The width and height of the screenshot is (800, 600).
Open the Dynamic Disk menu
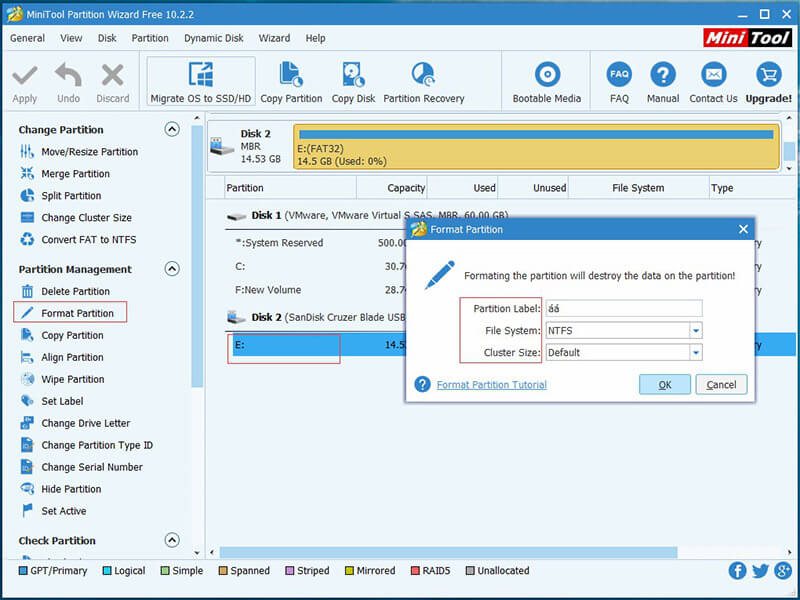[214, 38]
